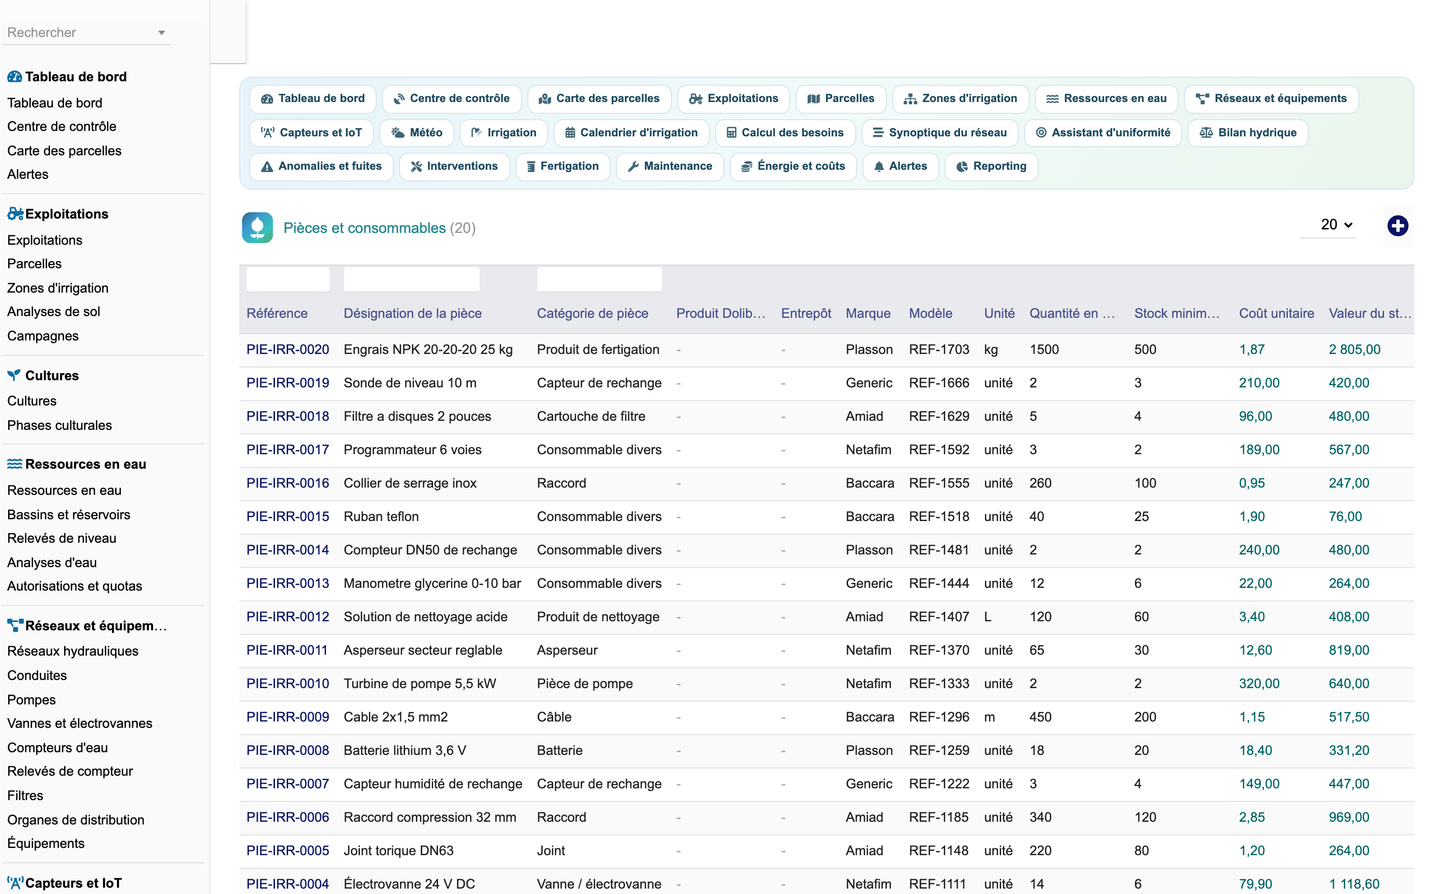Open Reporting chart shortcut
This screenshot has width=1445, height=894.
(991, 167)
